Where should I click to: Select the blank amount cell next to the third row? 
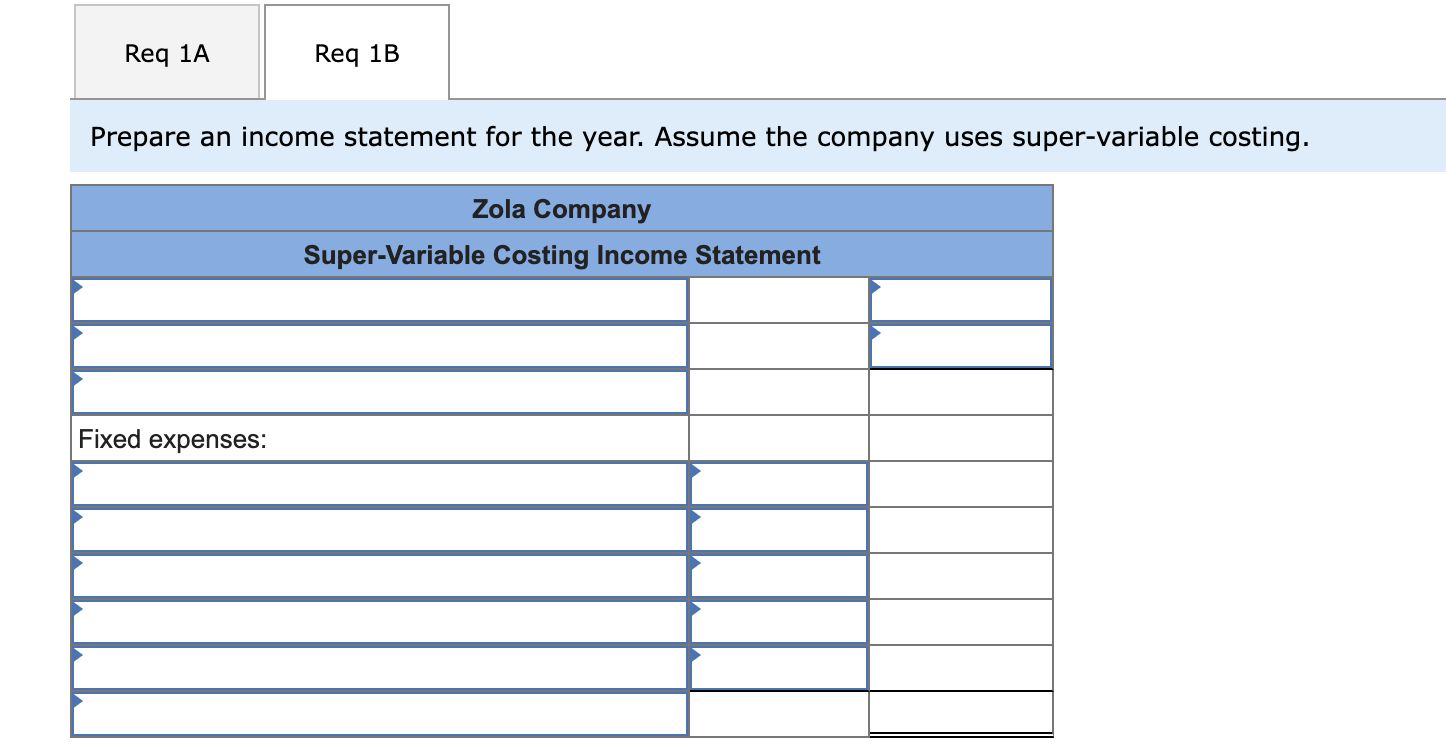777,391
